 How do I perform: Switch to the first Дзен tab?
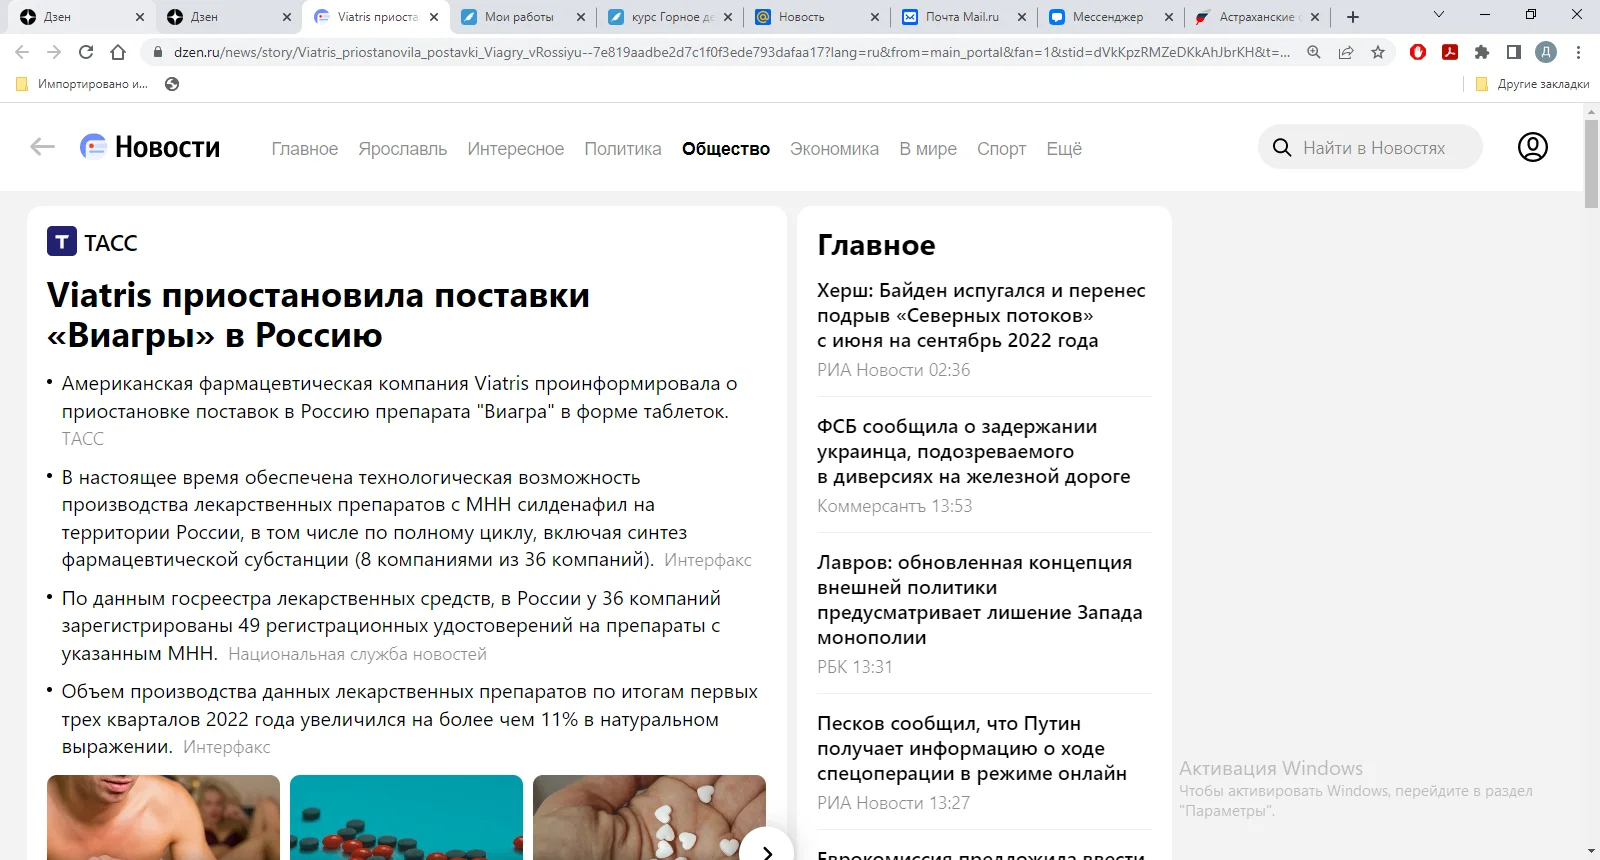tap(83, 17)
